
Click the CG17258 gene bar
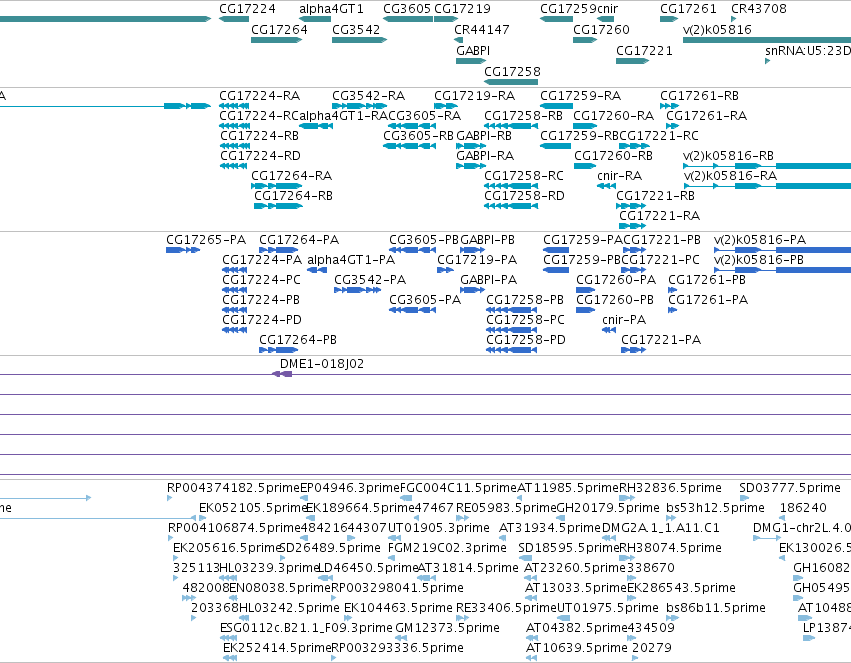pos(511,82)
